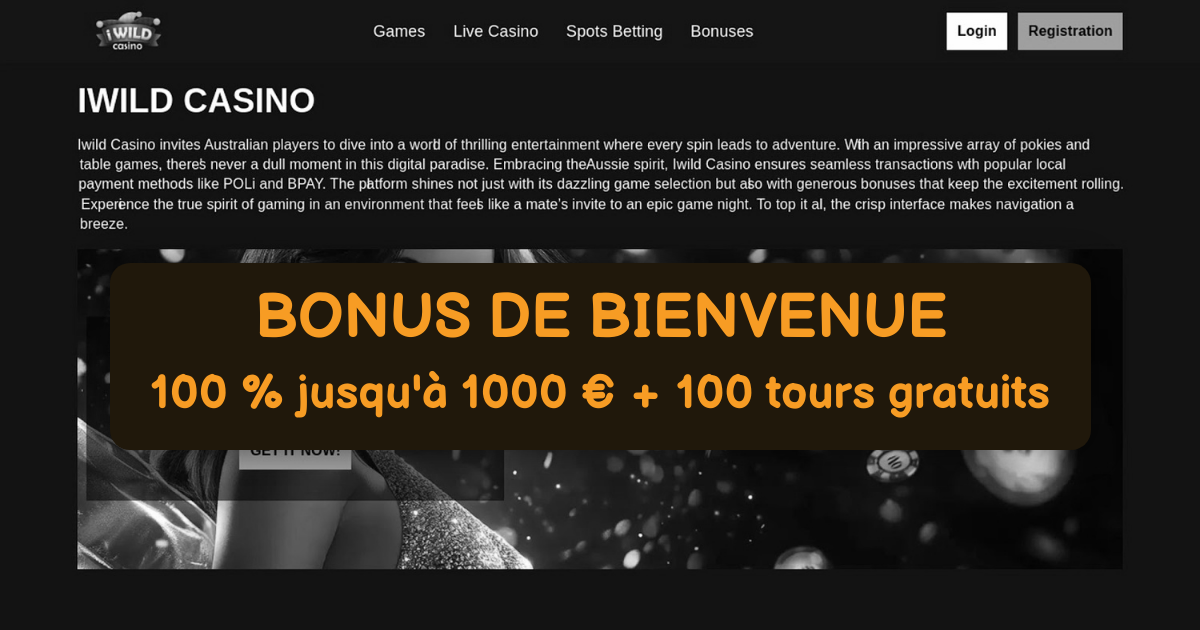The image size is (1200, 630).
Task: Open the iWild casino logo homepage
Action: pyautogui.click(x=128, y=31)
